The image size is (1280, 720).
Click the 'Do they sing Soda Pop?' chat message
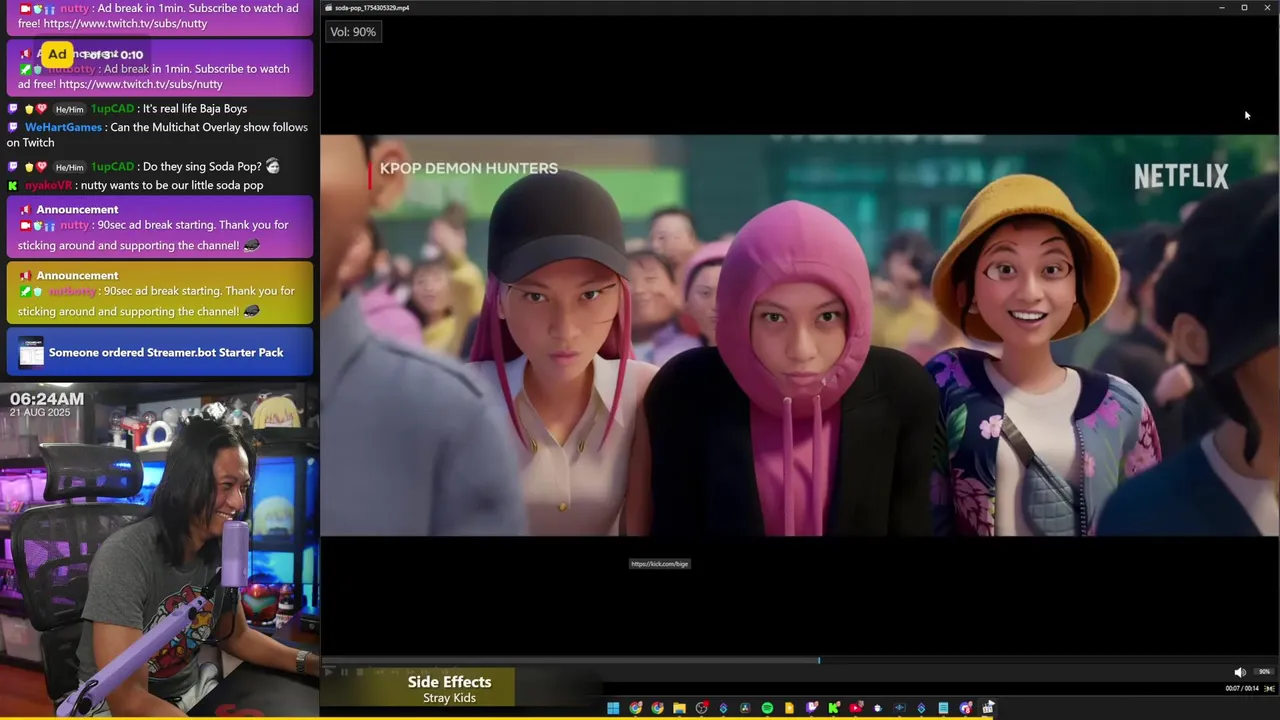(202, 166)
